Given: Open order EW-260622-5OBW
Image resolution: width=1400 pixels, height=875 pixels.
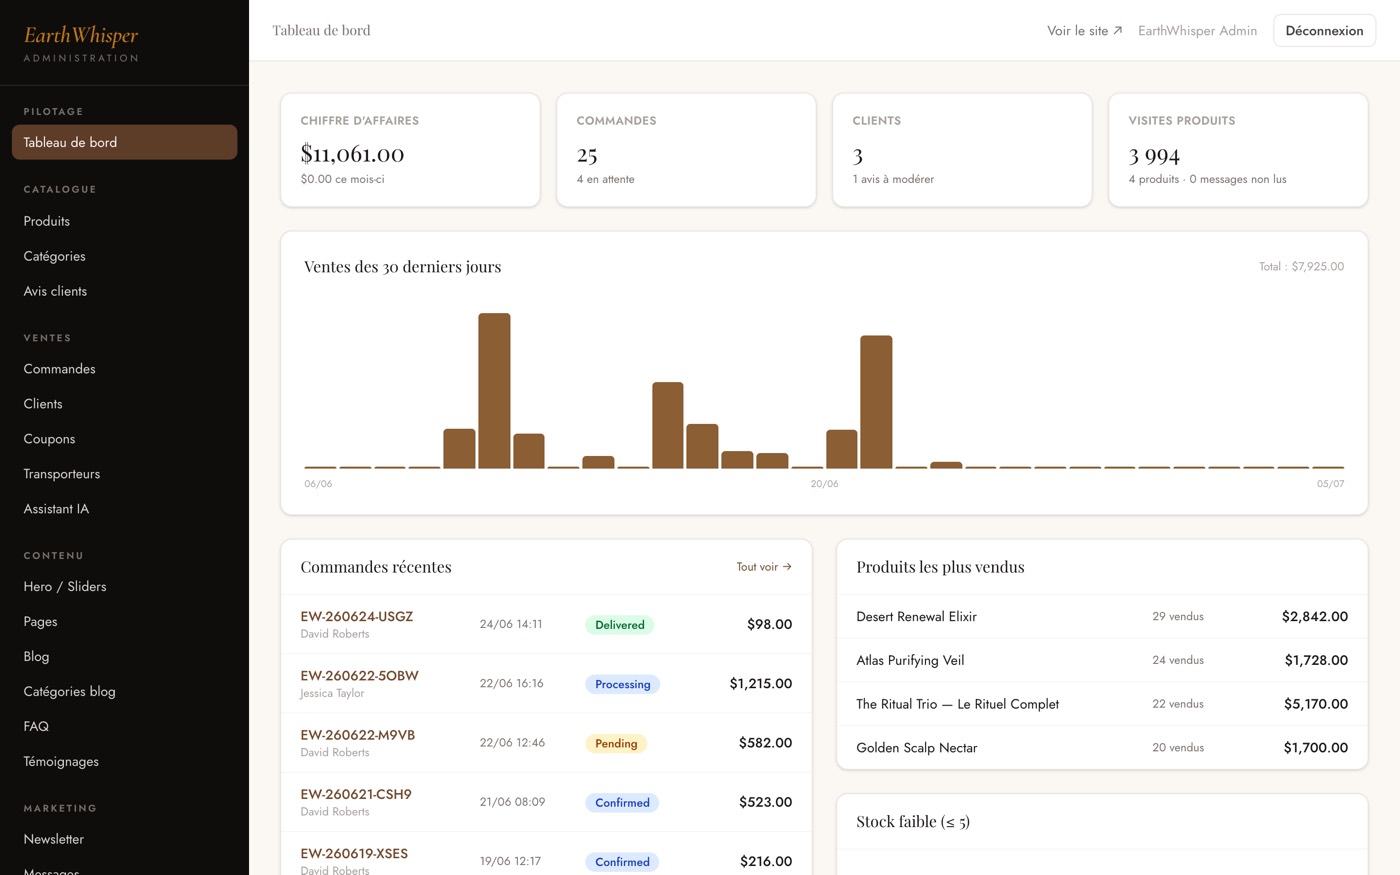Looking at the screenshot, I should (359, 676).
